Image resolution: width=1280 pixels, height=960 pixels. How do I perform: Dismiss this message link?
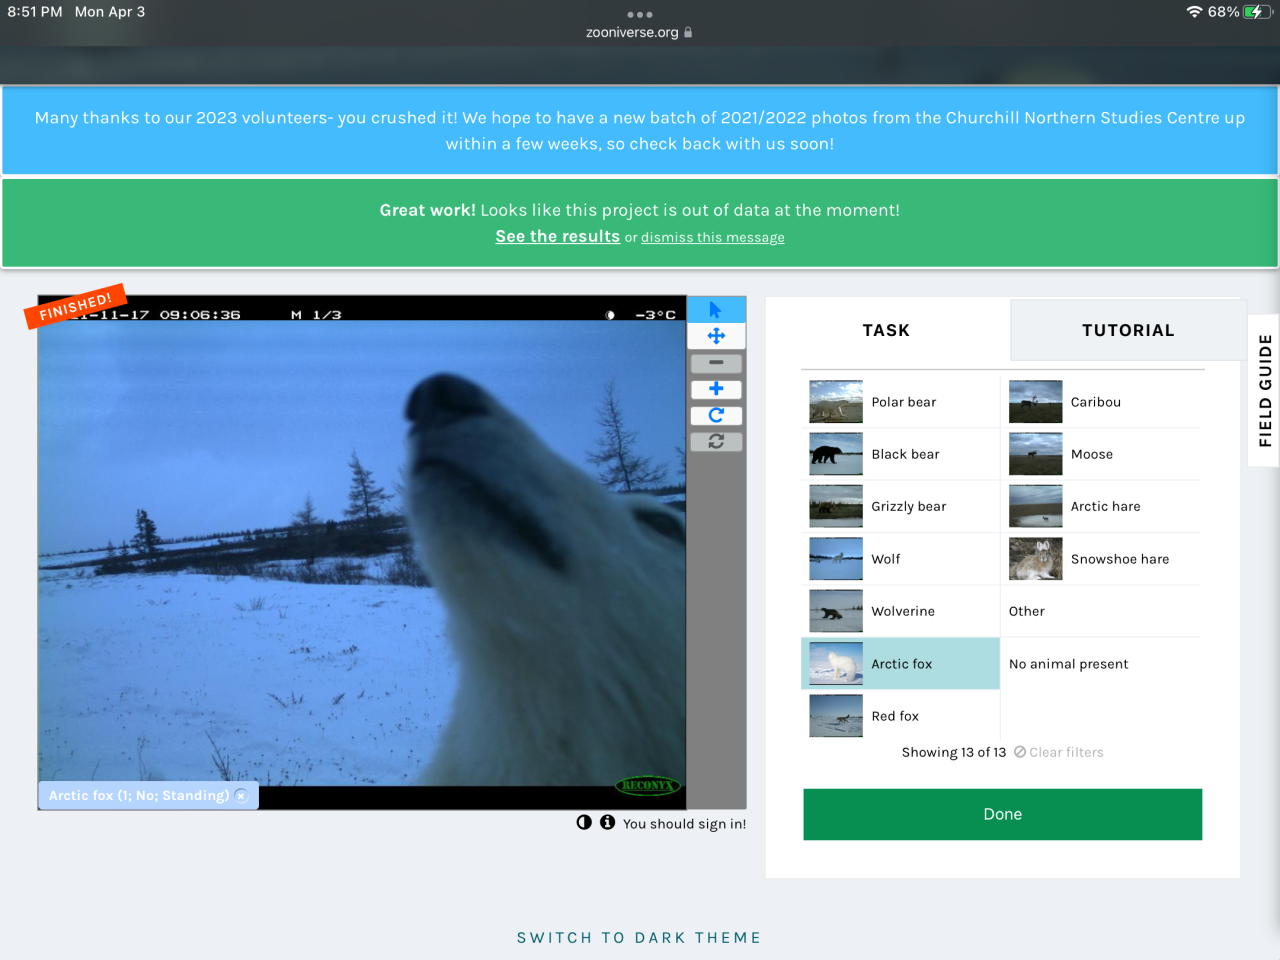[x=713, y=237]
